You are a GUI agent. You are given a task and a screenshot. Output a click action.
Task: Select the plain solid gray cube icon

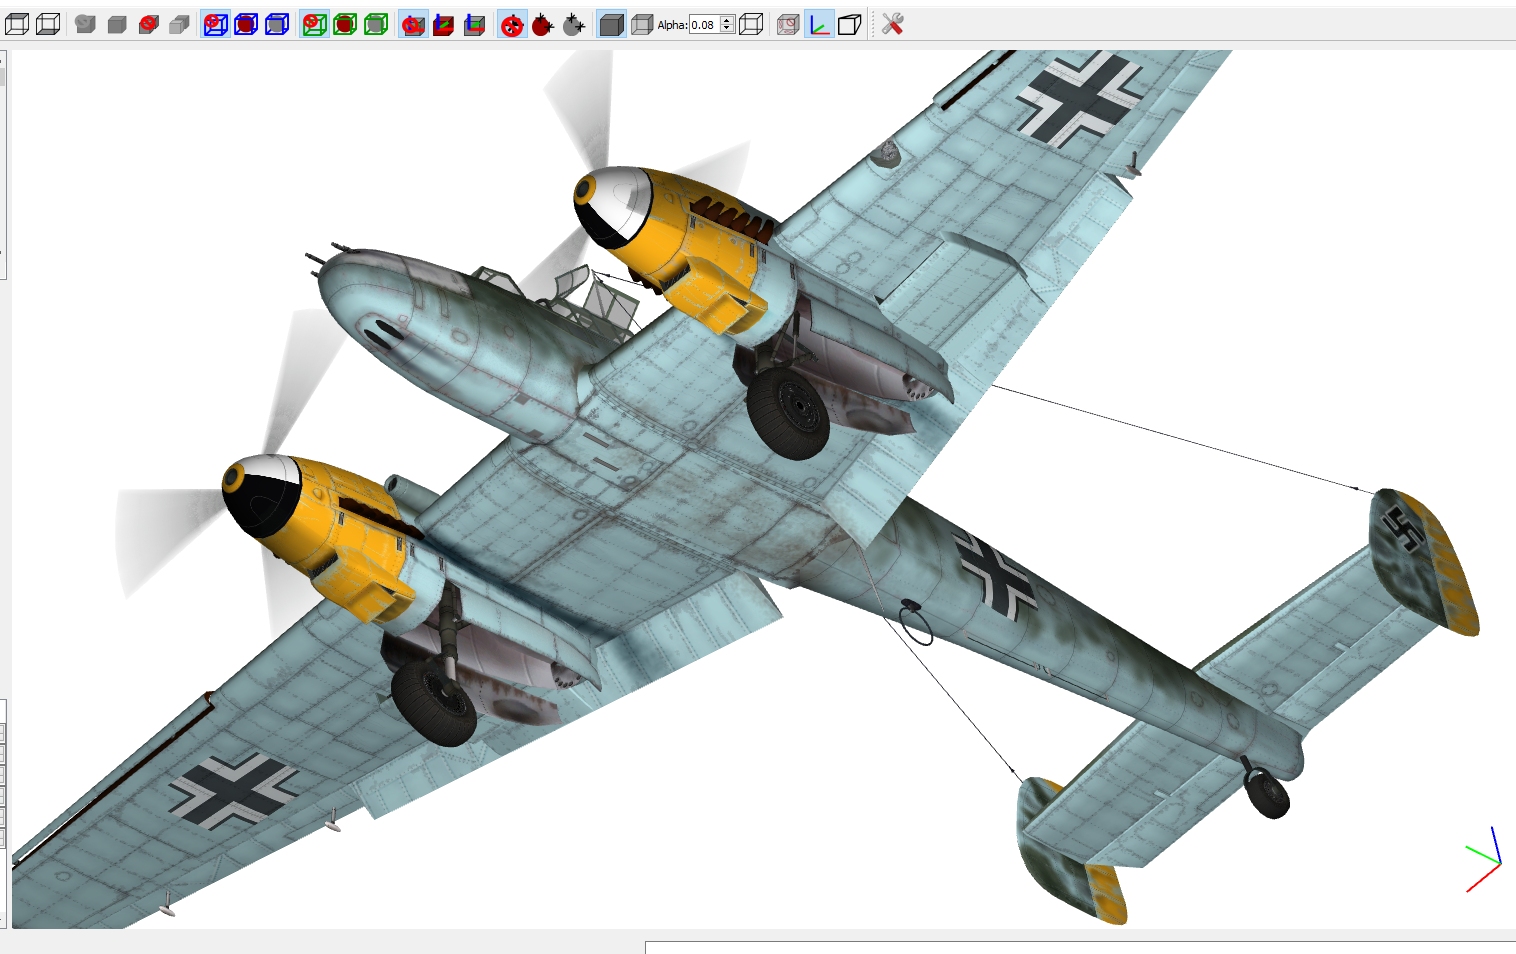tap(117, 24)
